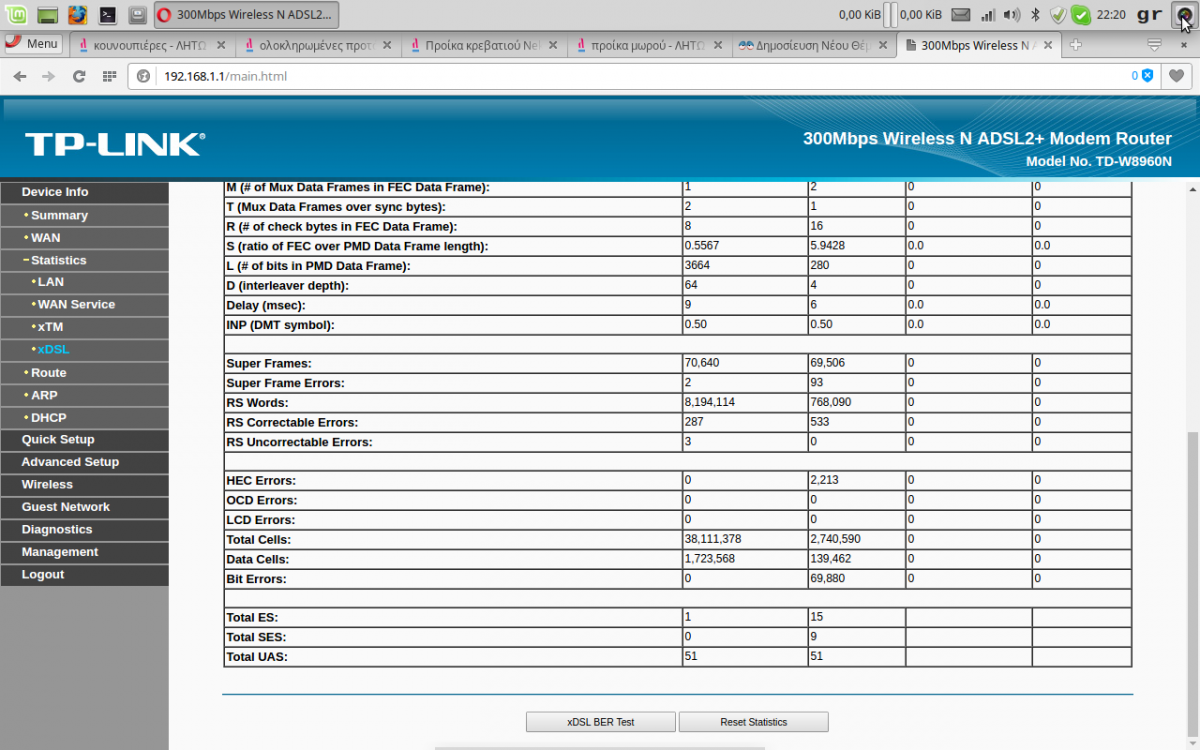
Task: Open the Bluetooth tray icon
Action: [1036, 15]
